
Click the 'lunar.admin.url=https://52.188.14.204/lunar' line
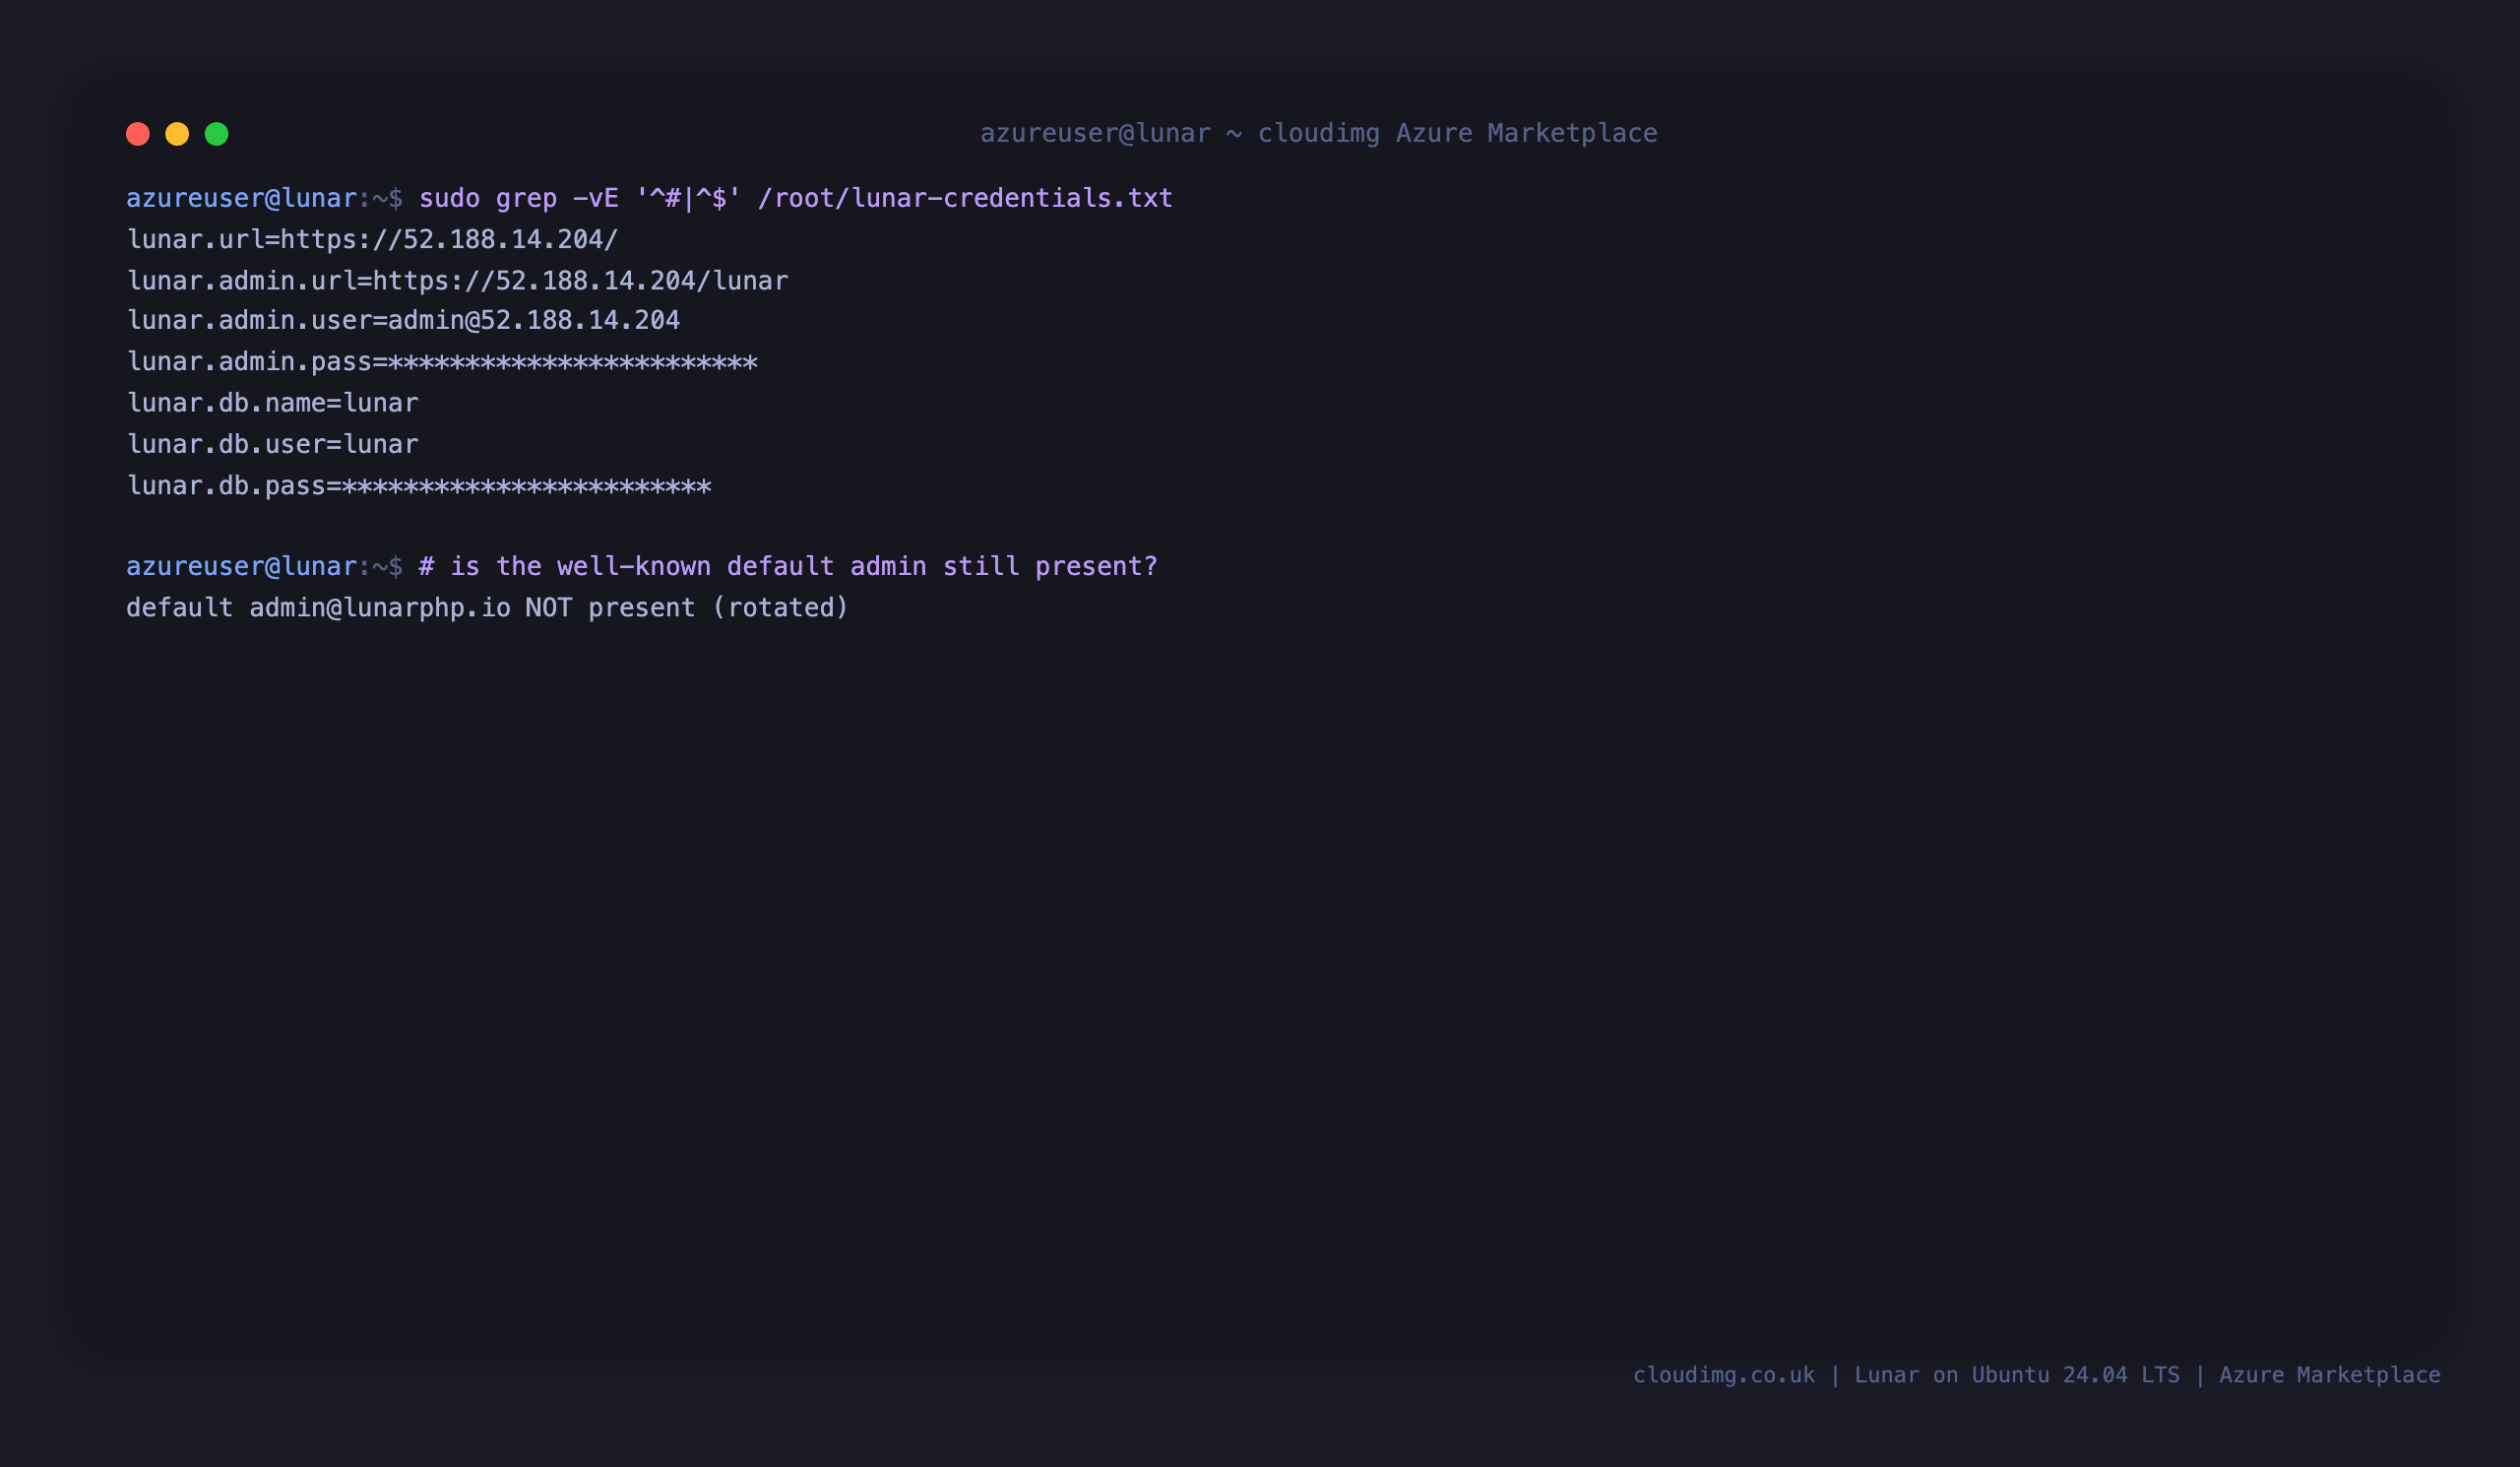click(457, 281)
